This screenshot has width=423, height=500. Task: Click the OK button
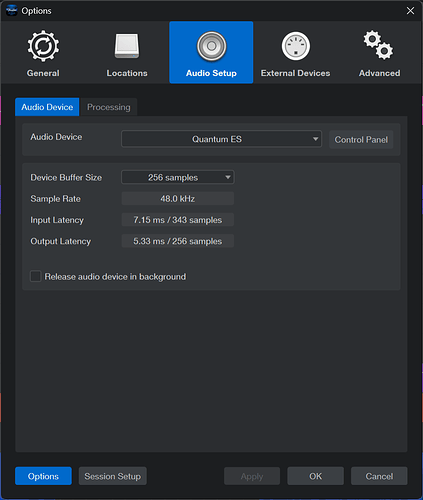[x=315, y=476]
